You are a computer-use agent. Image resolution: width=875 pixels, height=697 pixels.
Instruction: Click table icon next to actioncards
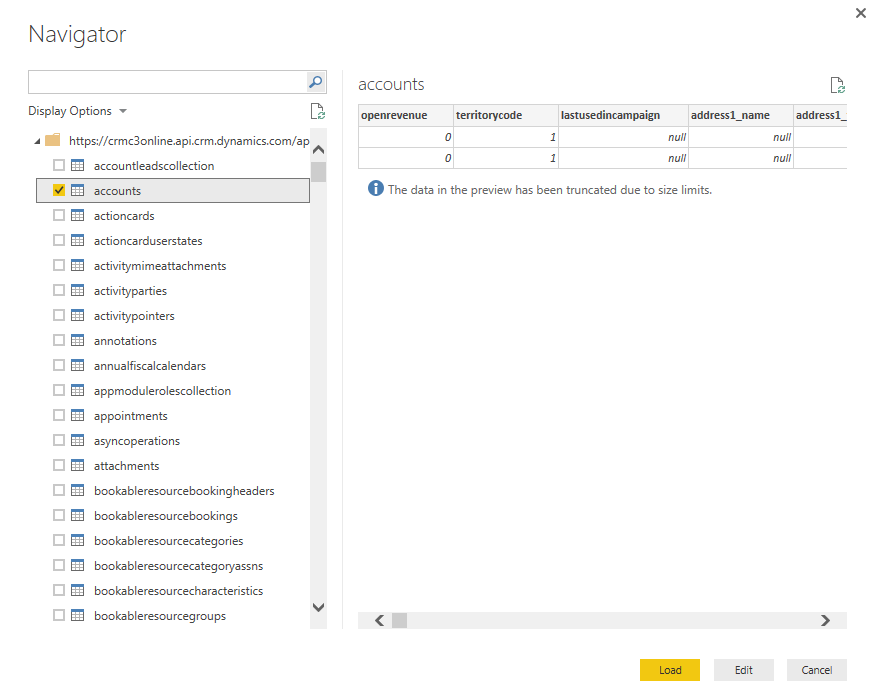[x=78, y=215]
